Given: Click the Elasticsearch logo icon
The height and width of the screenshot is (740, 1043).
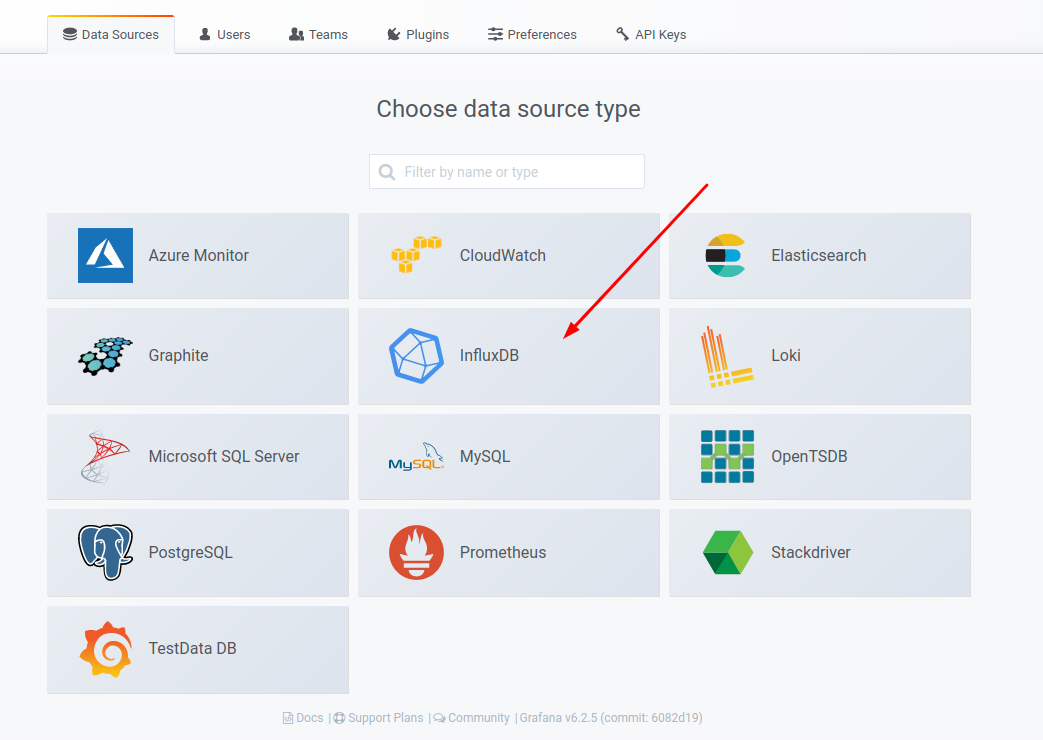Looking at the screenshot, I should [x=725, y=256].
